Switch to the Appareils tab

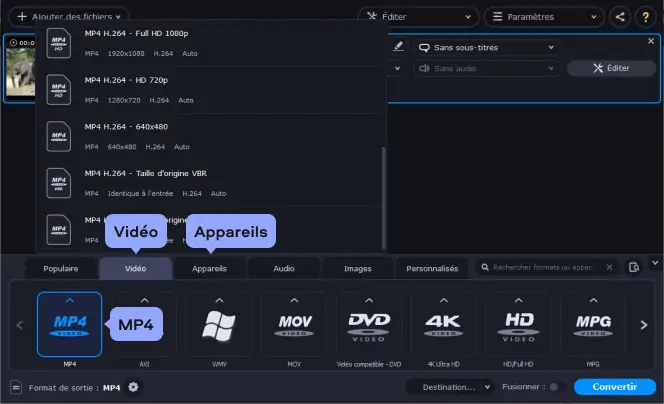point(209,268)
